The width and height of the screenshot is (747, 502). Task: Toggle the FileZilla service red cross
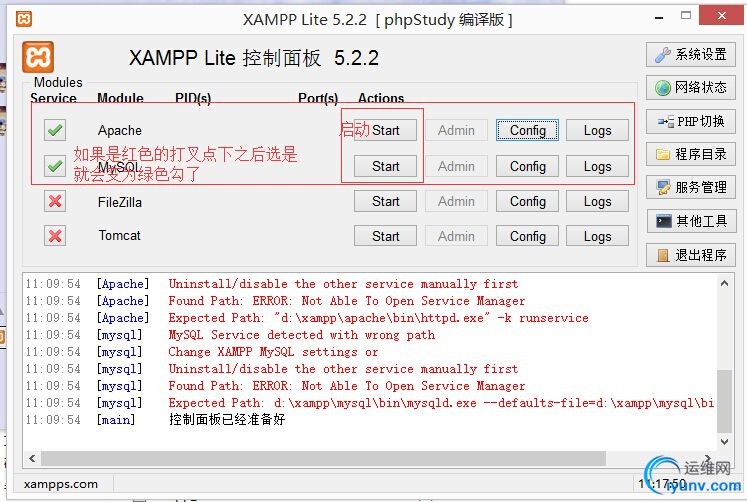[x=55, y=201]
